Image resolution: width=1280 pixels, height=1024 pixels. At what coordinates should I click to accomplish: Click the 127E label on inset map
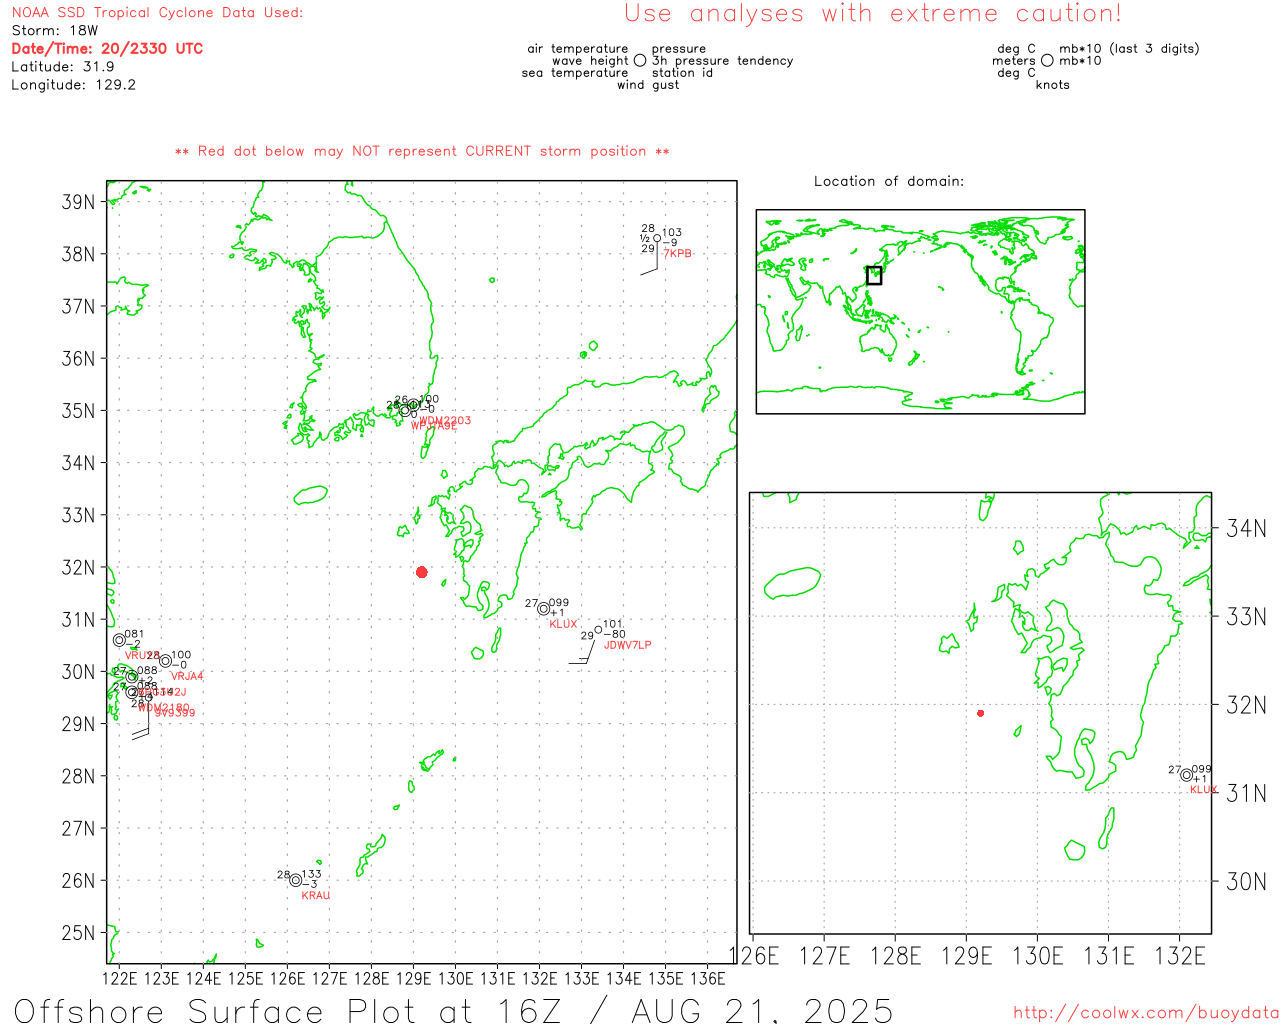click(824, 956)
